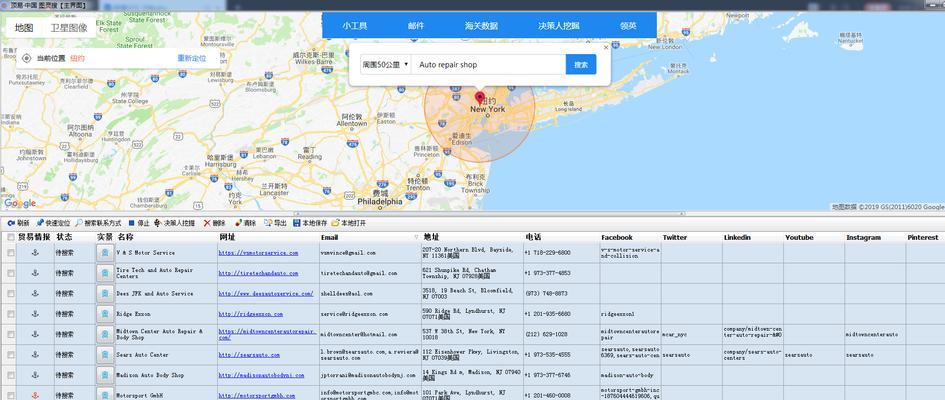Check the box for Midtown Center Auto Repair
945x400 pixels.
pyautogui.click(x=10, y=334)
